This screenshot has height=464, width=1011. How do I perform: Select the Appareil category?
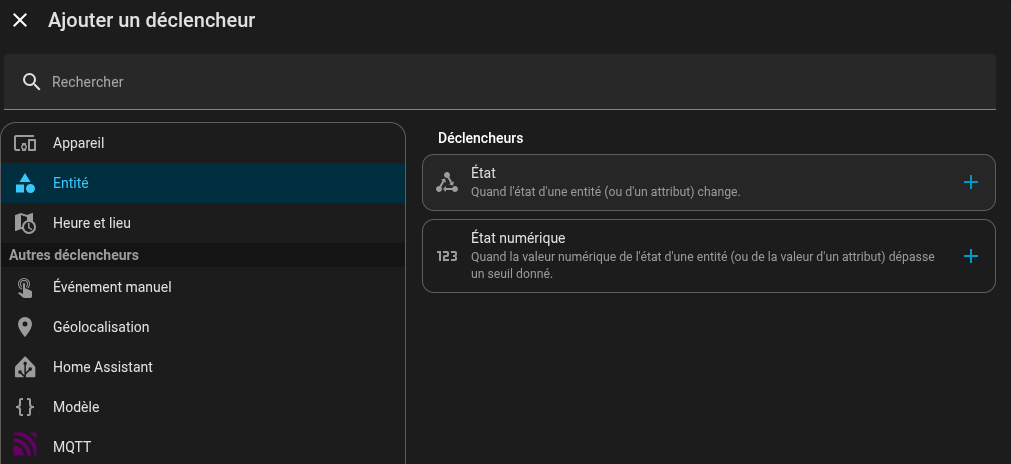coord(78,143)
